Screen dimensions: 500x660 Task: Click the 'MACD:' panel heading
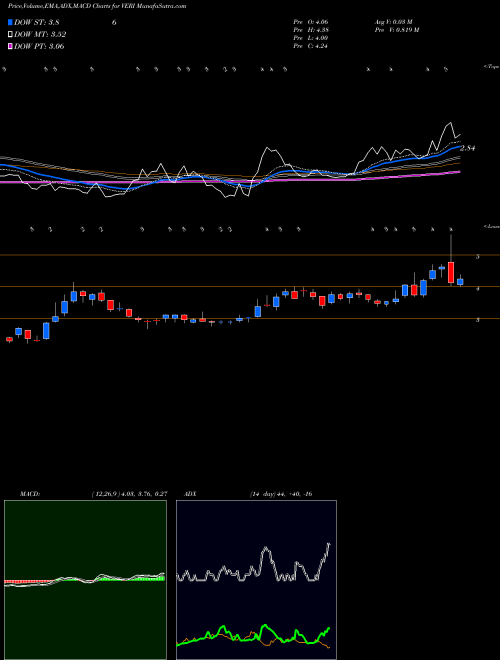coord(29,494)
